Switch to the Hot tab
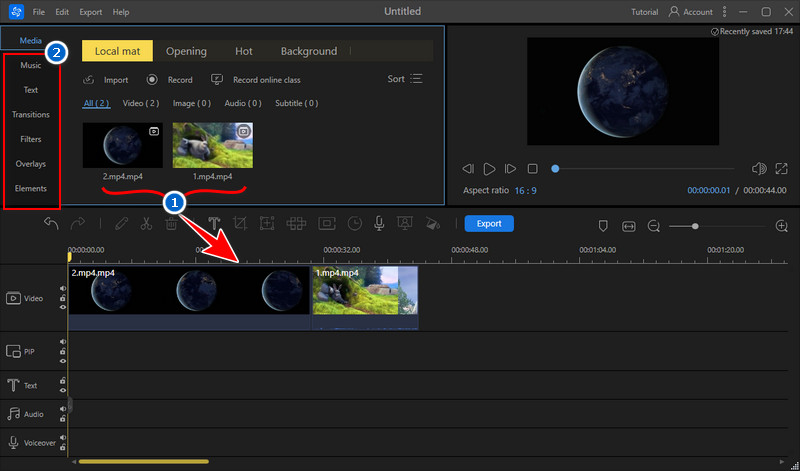Image resolution: width=800 pixels, height=471 pixels. 244,51
